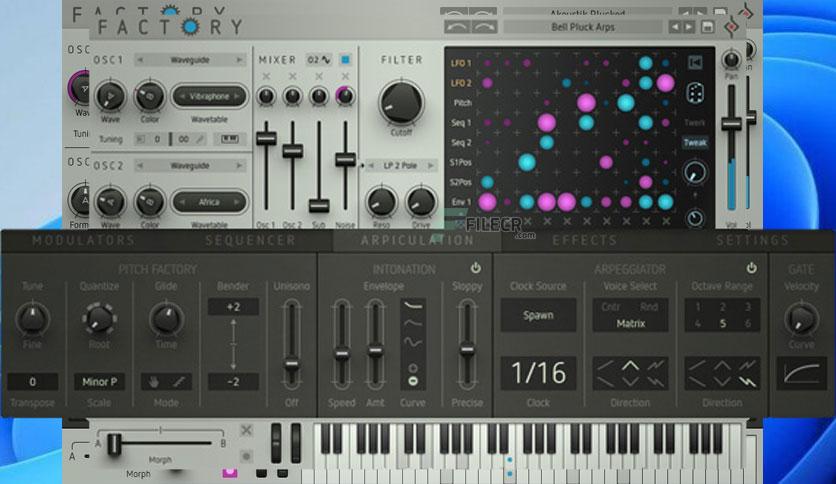Go to the next preset with right arrow
The image size is (836, 484).
[x=689, y=27]
